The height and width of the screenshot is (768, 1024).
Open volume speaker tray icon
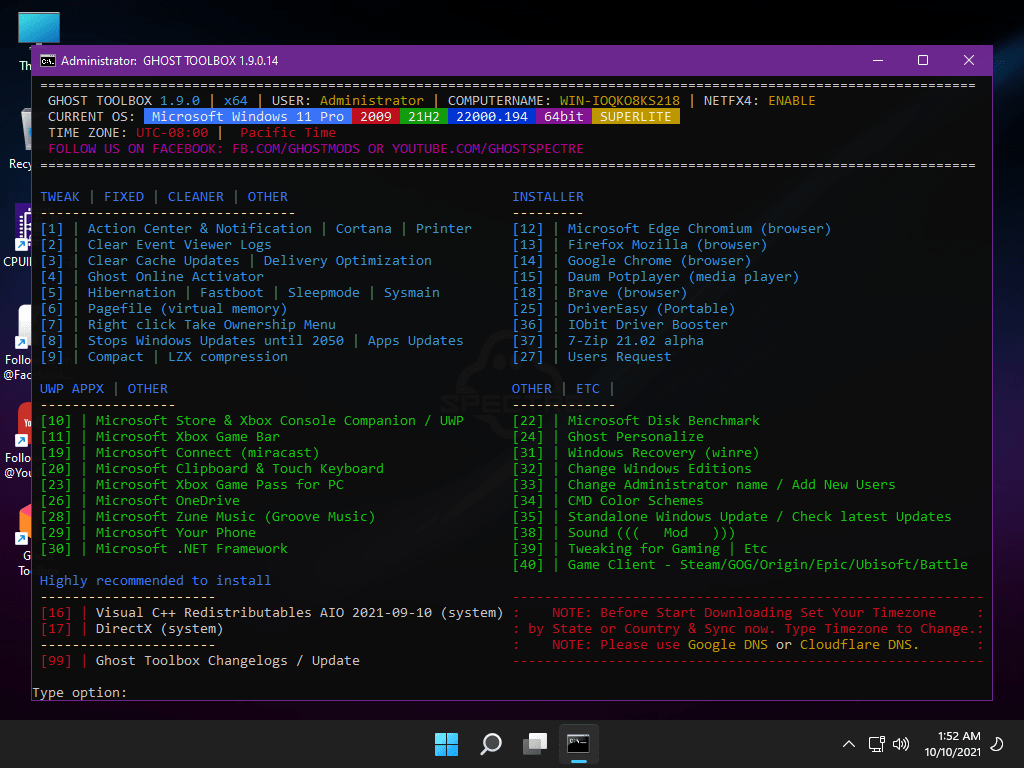pyautogui.click(x=901, y=744)
